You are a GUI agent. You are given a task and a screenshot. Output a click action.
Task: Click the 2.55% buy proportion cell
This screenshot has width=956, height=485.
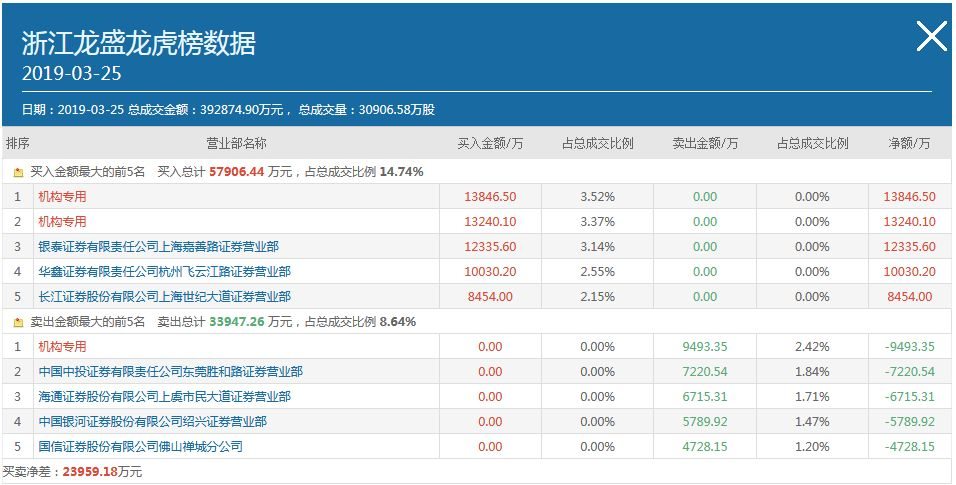pyautogui.click(x=598, y=271)
